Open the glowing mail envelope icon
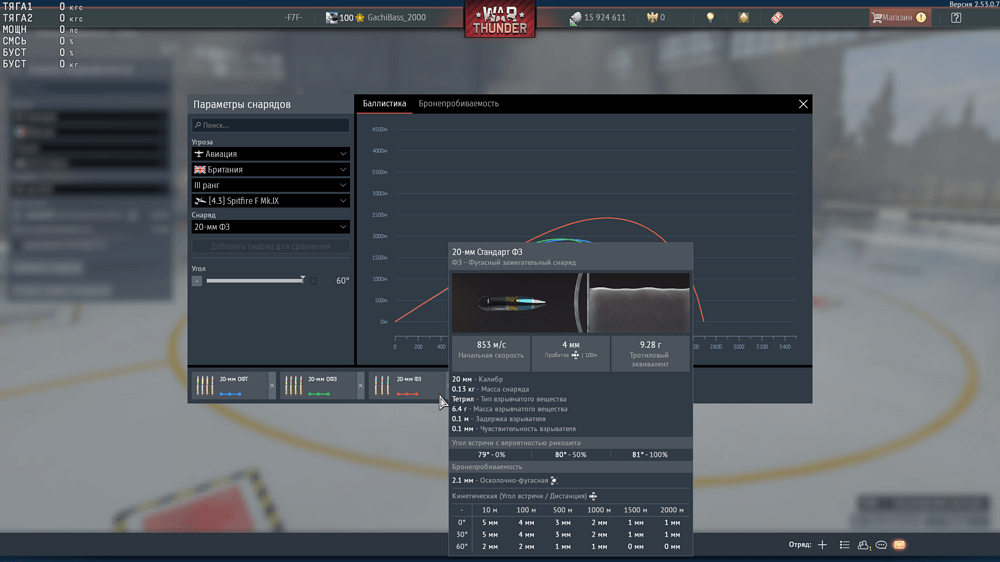Image resolution: width=1000 pixels, height=562 pixels. [x=899, y=545]
